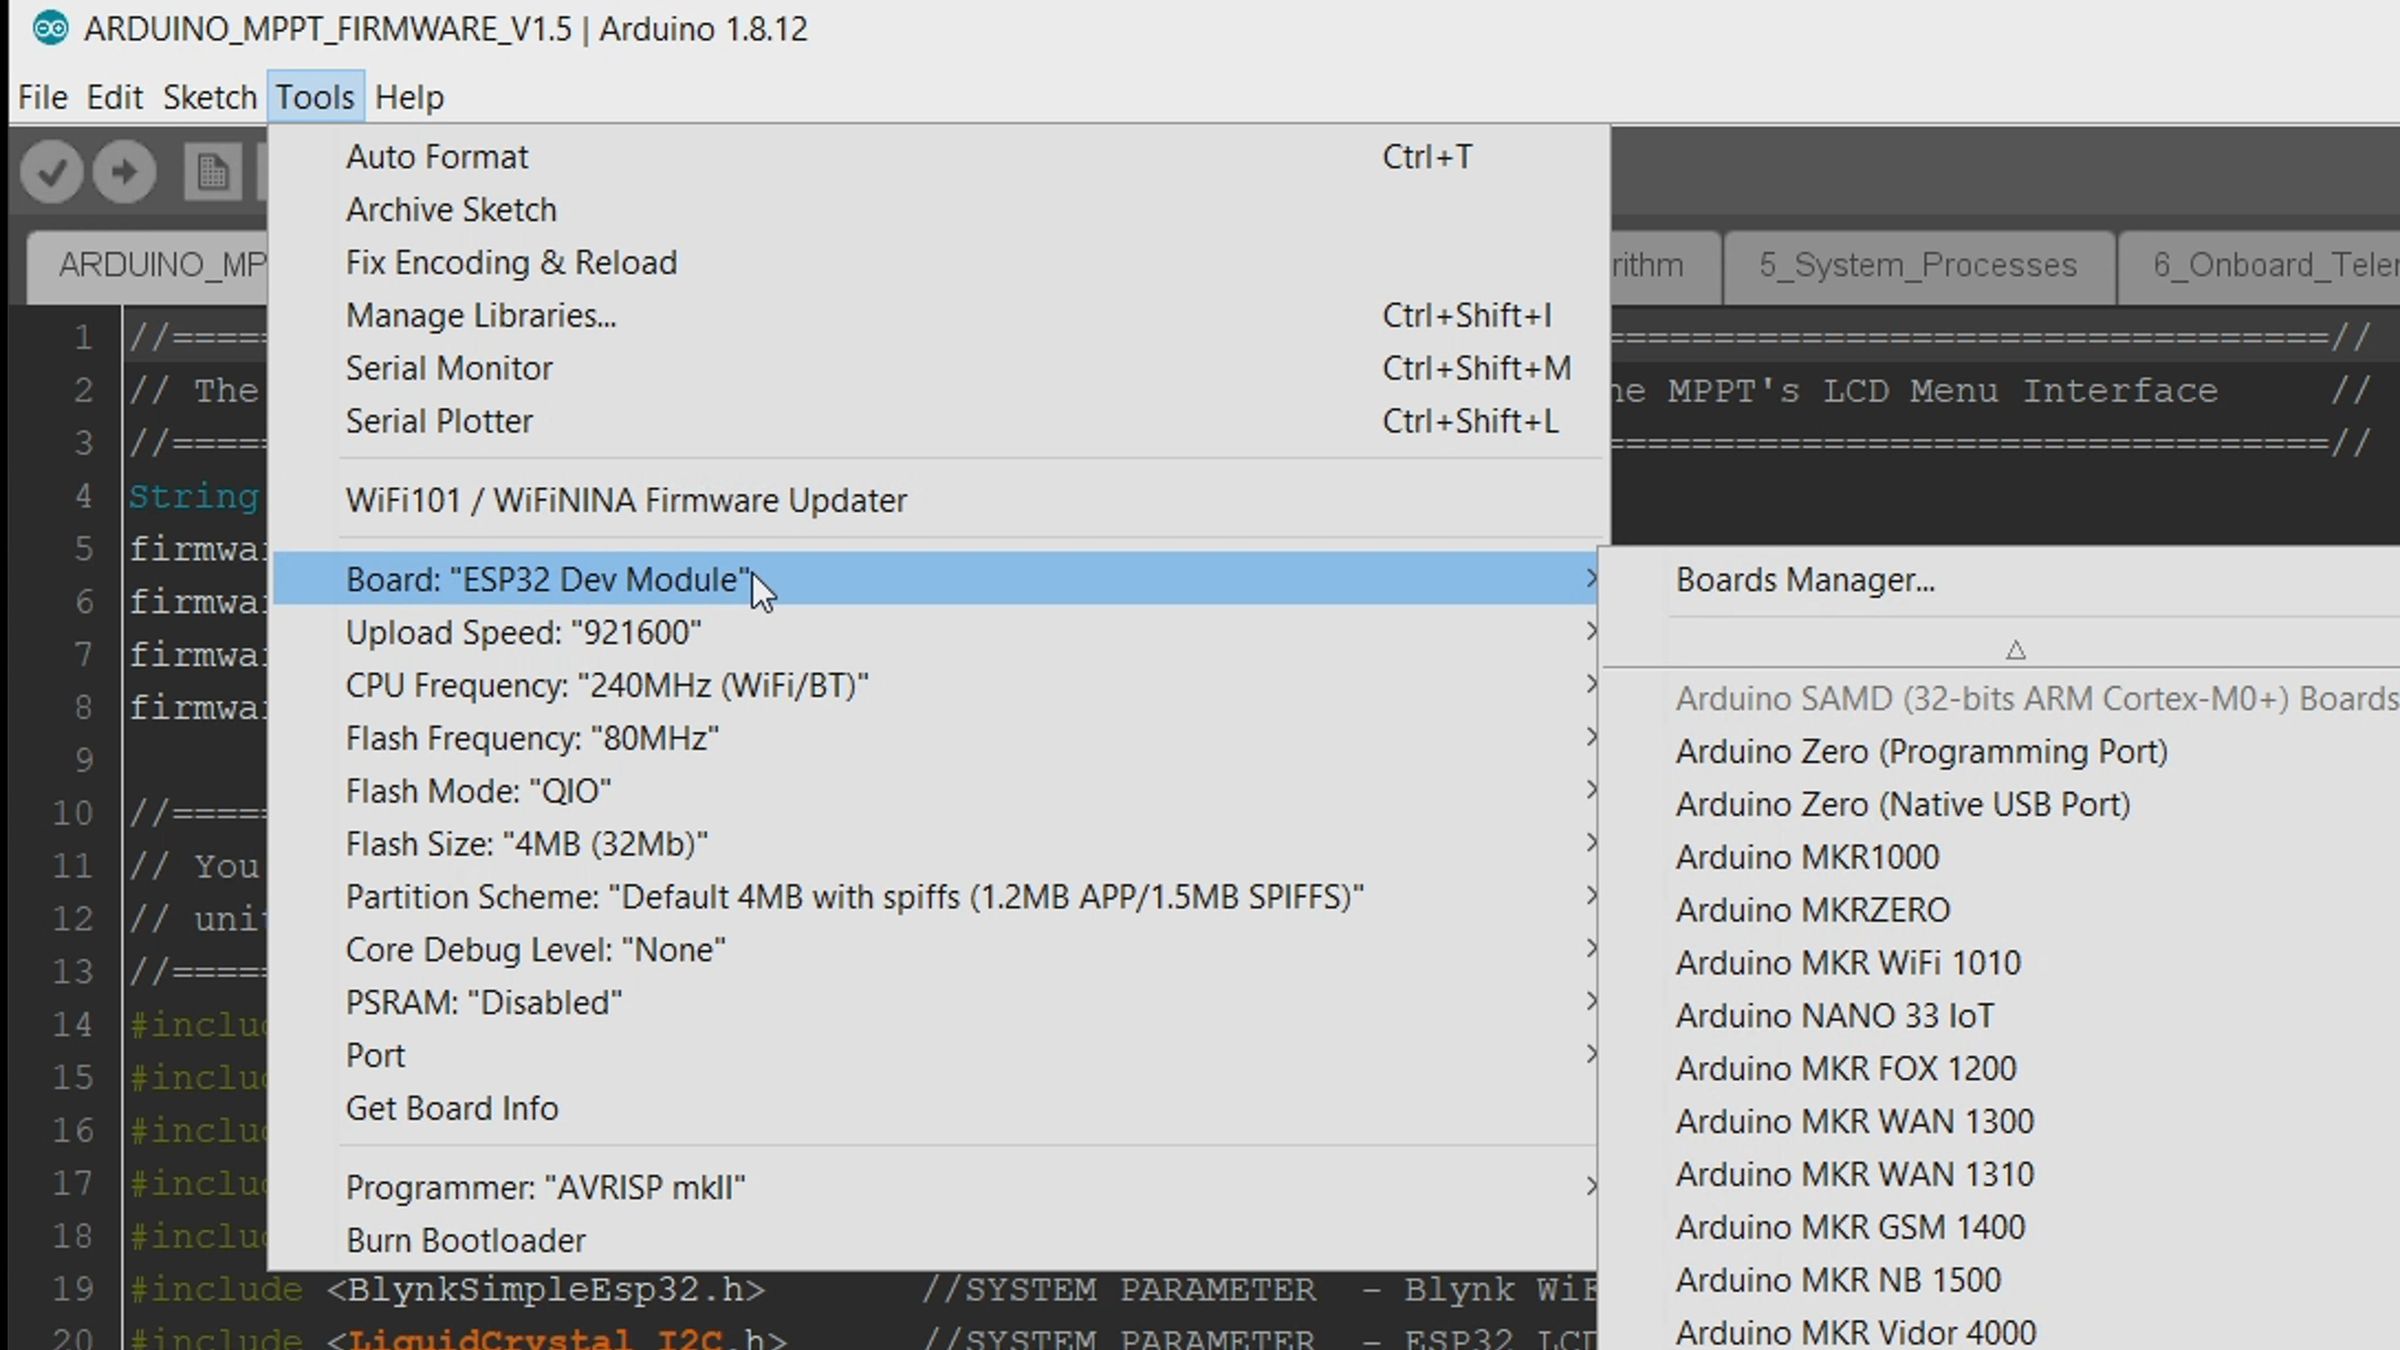Click line number 10 in gutter
Screen dimensions: 2400x1350
click(x=73, y=814)
